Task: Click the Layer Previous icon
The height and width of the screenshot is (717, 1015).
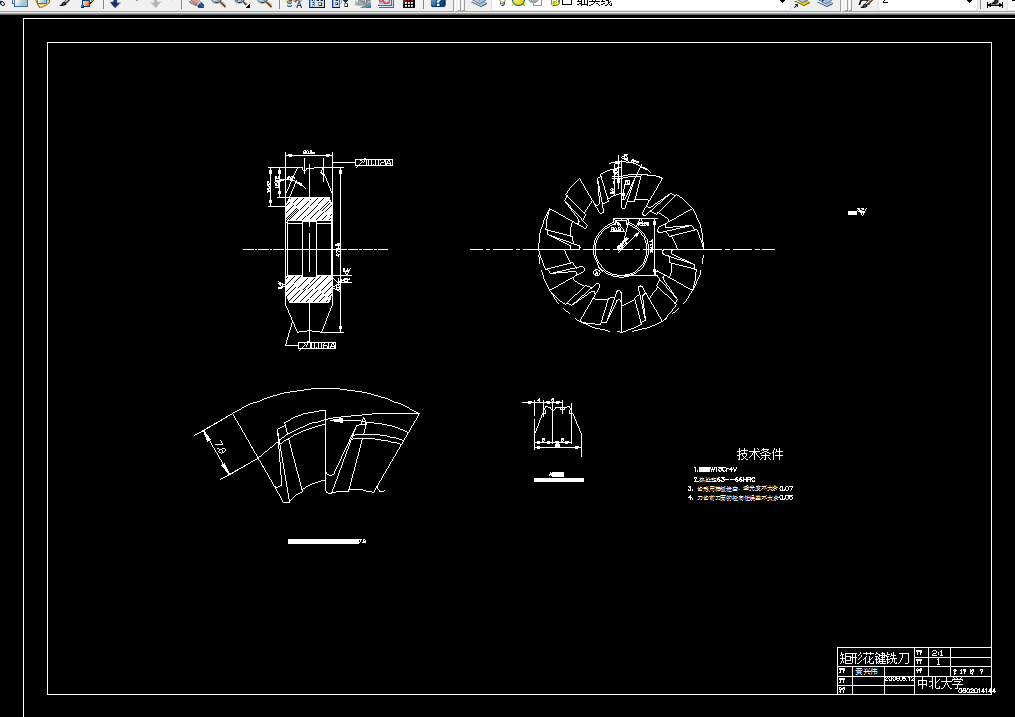Action: click(x=825, y=3)
